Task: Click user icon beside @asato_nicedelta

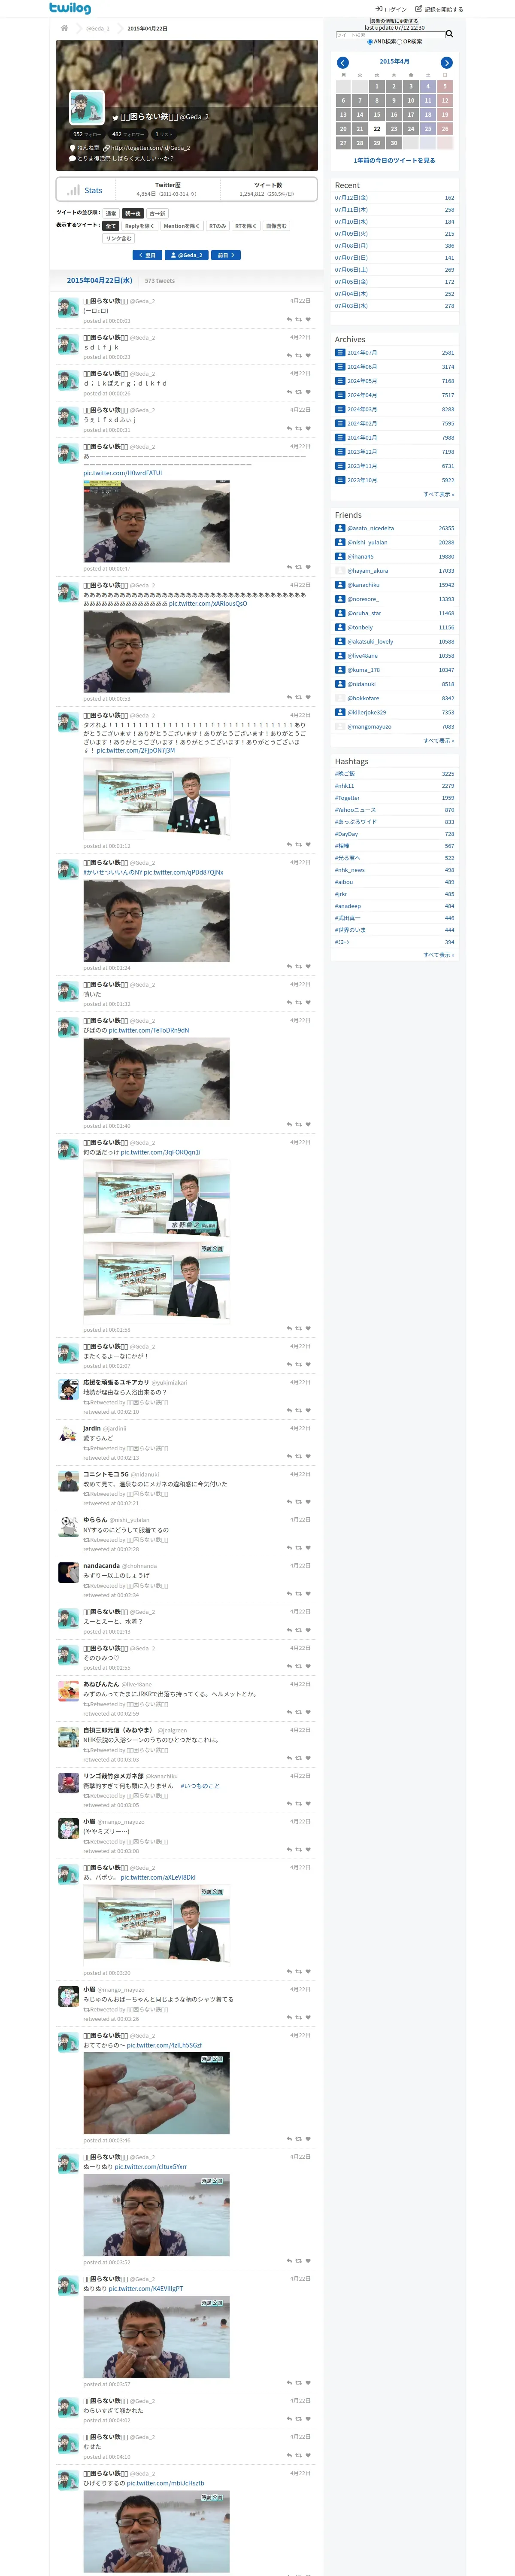Action: coord(340,528)
